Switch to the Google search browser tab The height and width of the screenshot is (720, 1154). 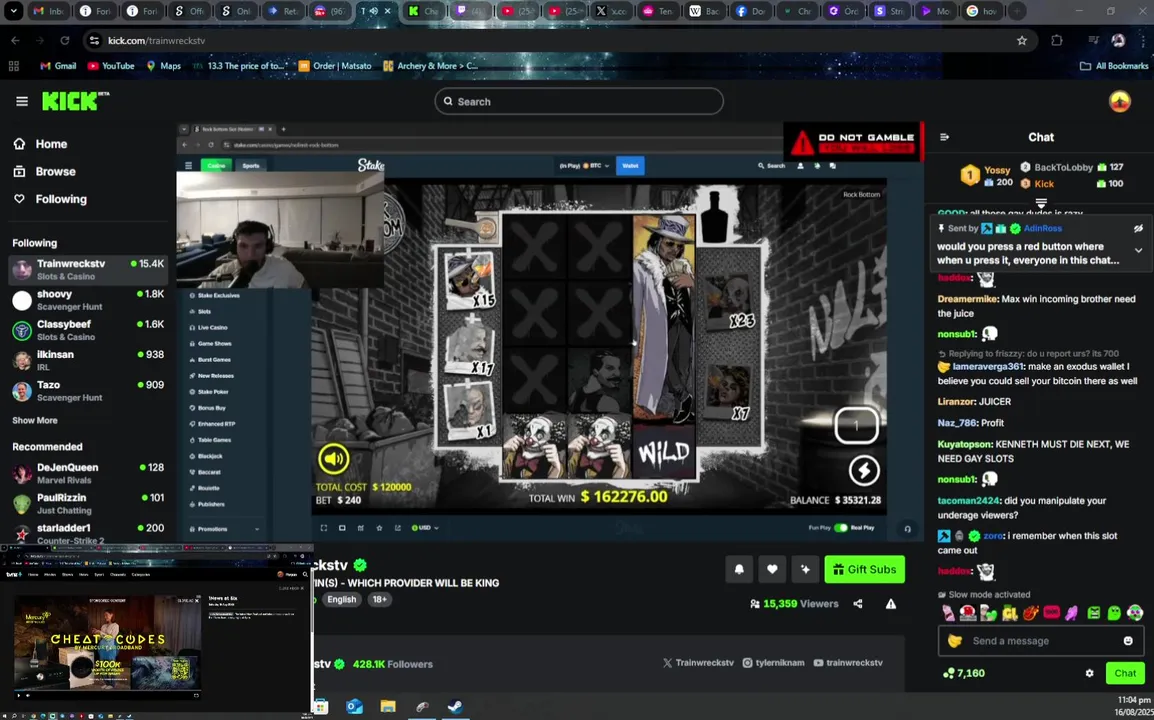coord(983,11)
